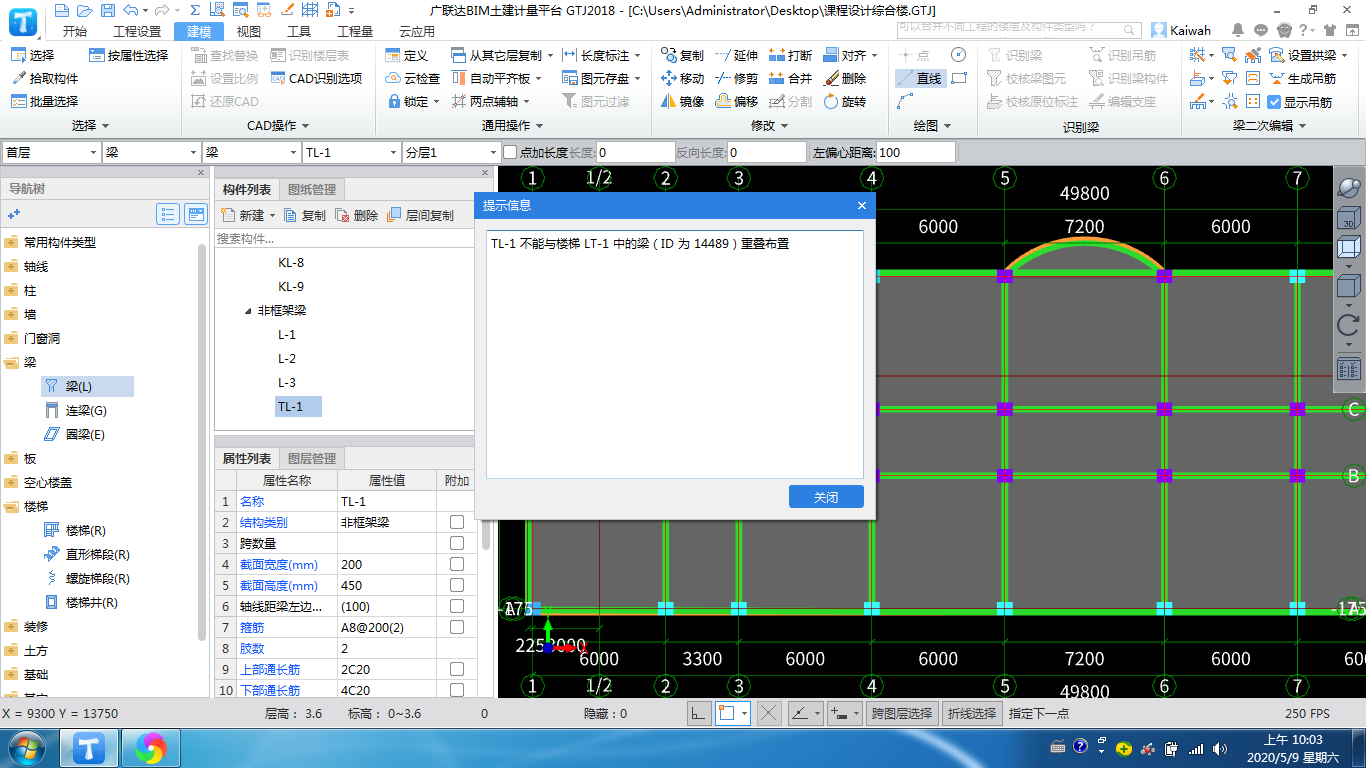
Task: Click 层间复制 in component list toolbar
Action: click(420, 215)
